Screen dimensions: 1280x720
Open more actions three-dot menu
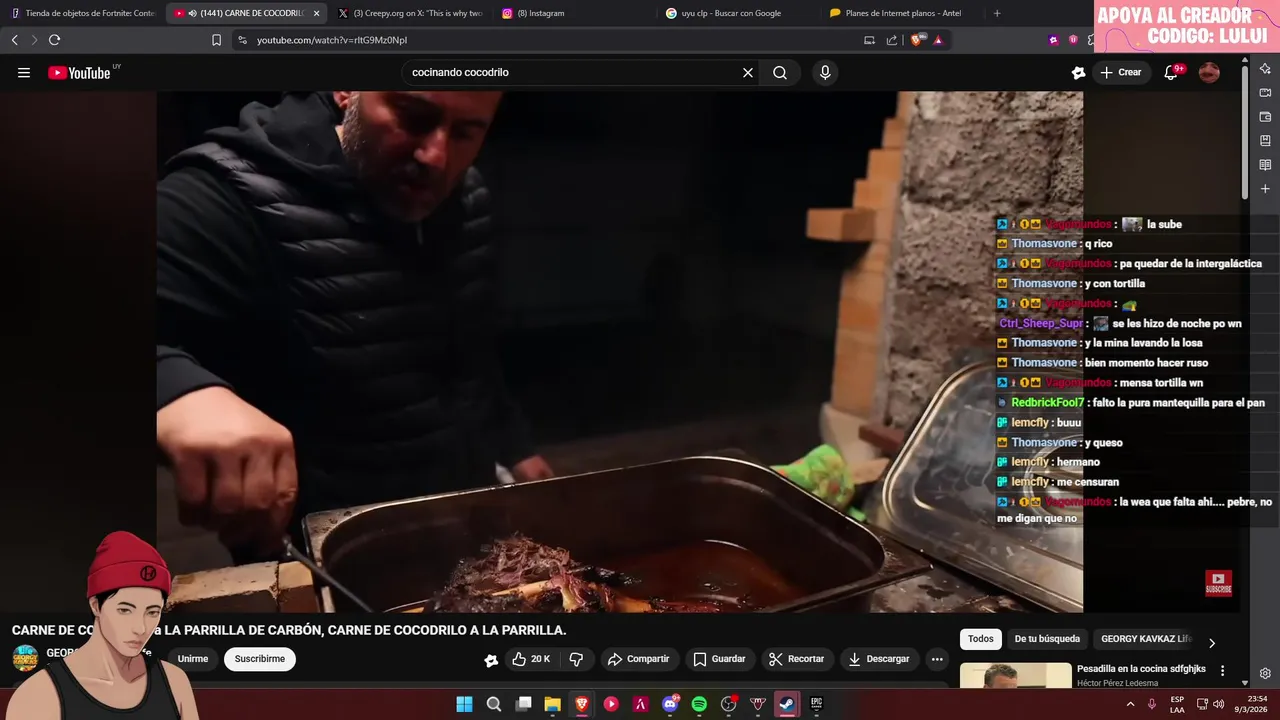point(937,659)
